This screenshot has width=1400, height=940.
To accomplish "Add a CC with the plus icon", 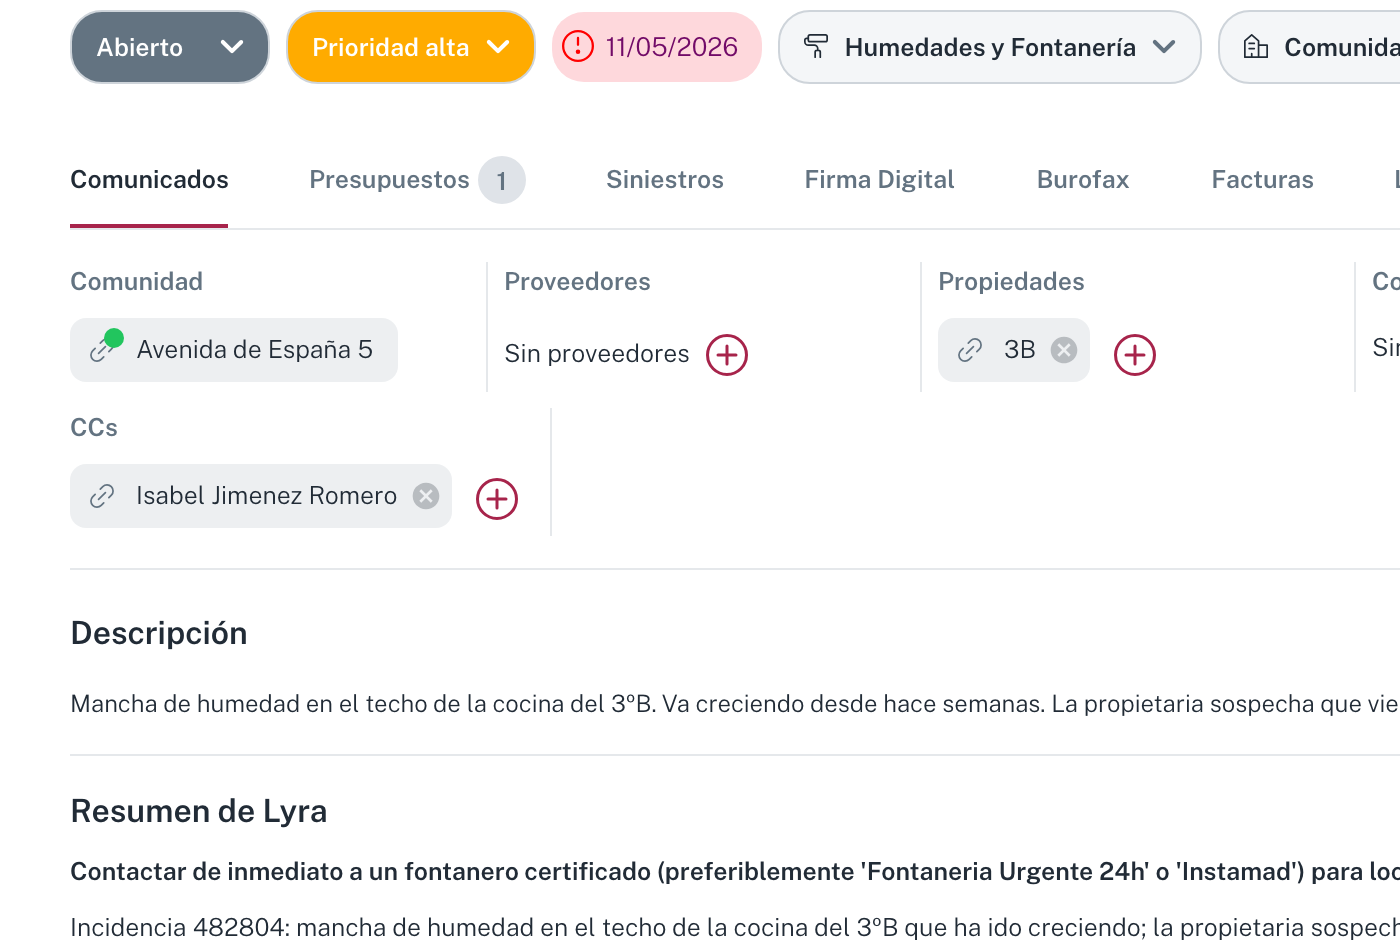I will coord(497,499).
